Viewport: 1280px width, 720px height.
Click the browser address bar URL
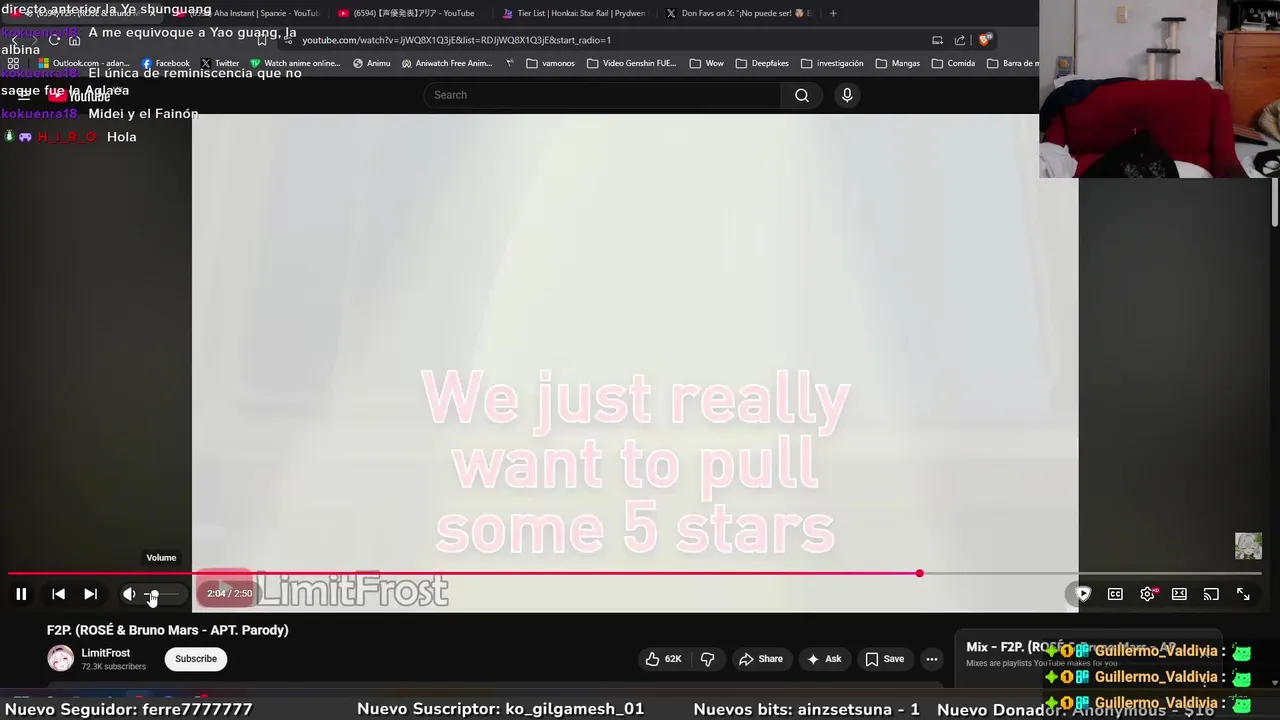(456, 40)
